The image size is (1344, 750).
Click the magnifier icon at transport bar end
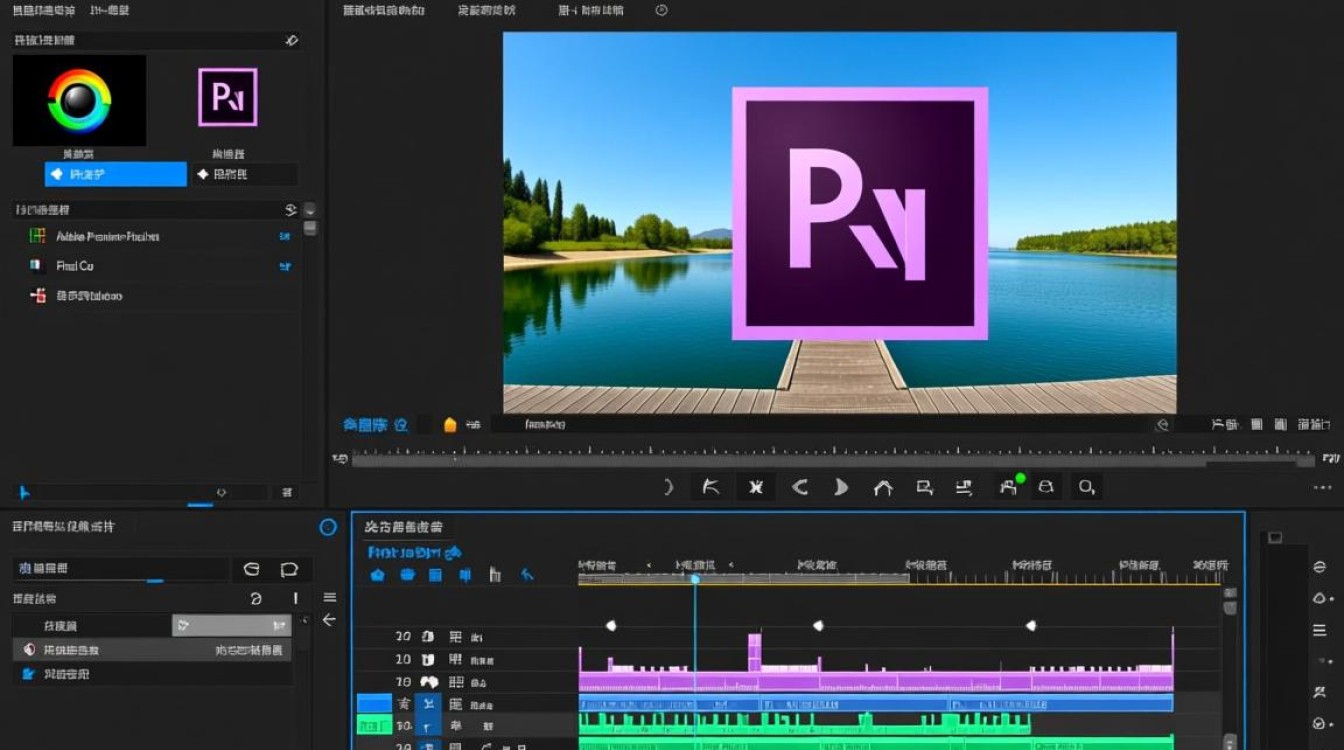click(x=1086, y=487)
